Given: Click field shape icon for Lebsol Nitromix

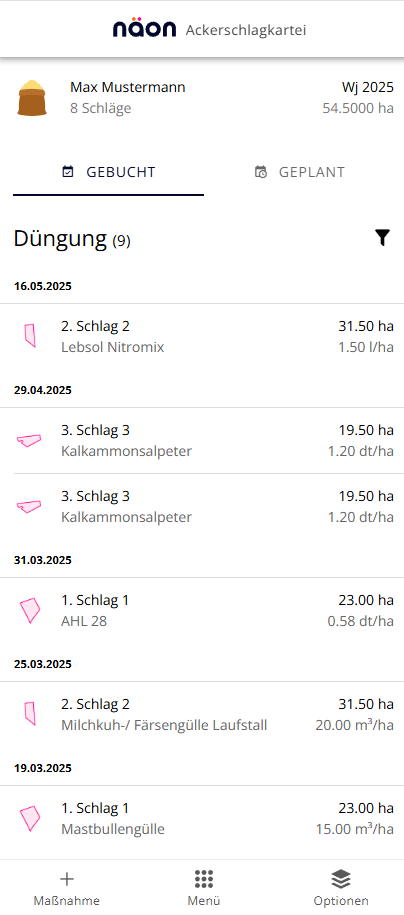Looking at the screenshot, I should coord(29,336).
